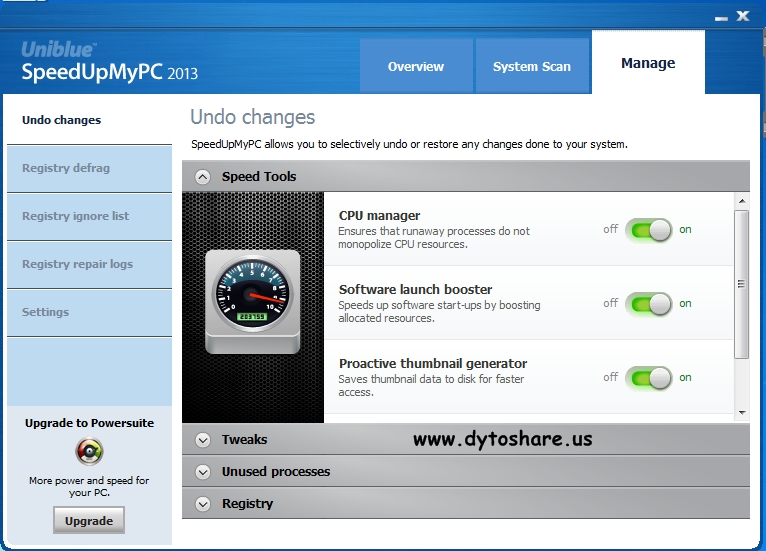Image resolution: width=766 pixels, height=551 pixels.
Task: Click the 'on' label beside Proactive thumbnail generator
Action: click(685, 378)
